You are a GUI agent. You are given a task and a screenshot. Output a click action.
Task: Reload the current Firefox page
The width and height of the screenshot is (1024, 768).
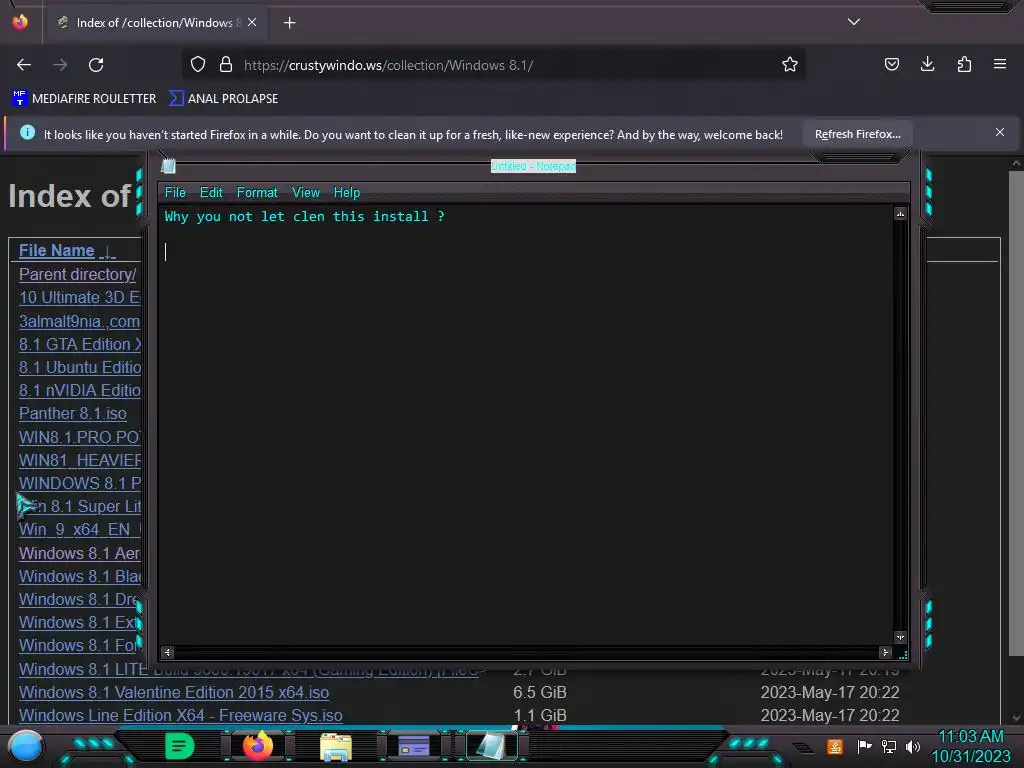(x=96, y=65)
